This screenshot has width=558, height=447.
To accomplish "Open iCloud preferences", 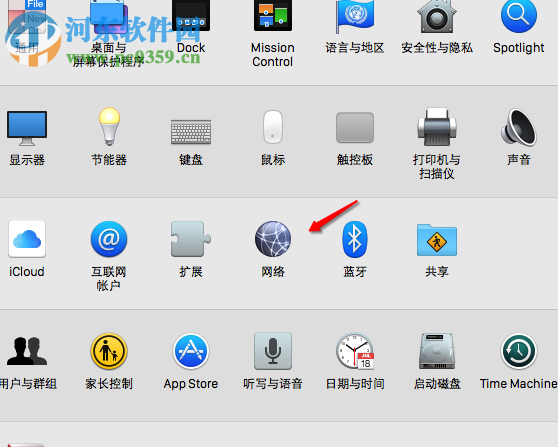I will (27, 239).
